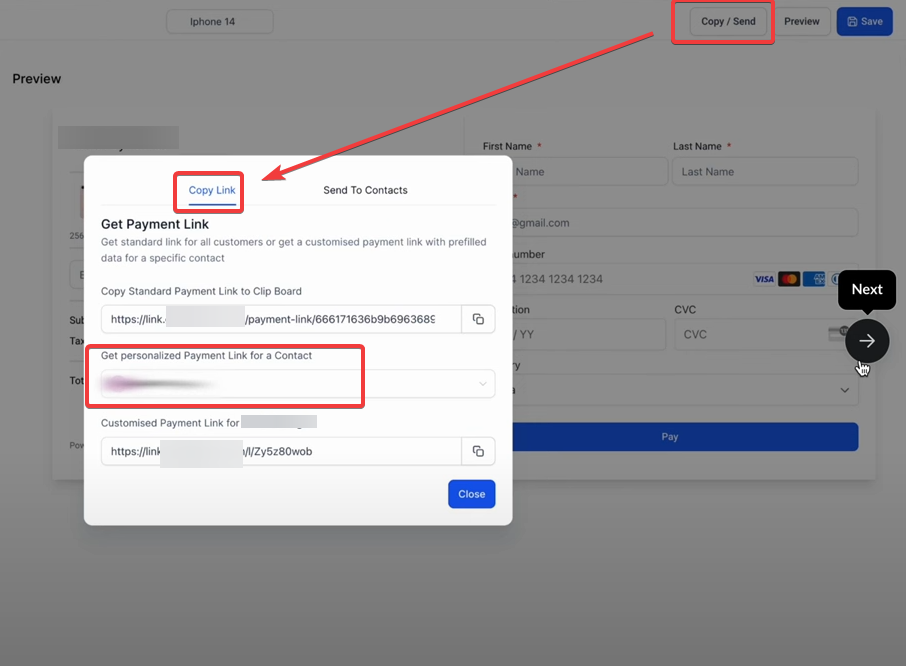This screenshot has width=906, height=666.
Task: Click the American Express card logo
Action: pyautogui.click(x=814, y=279)
